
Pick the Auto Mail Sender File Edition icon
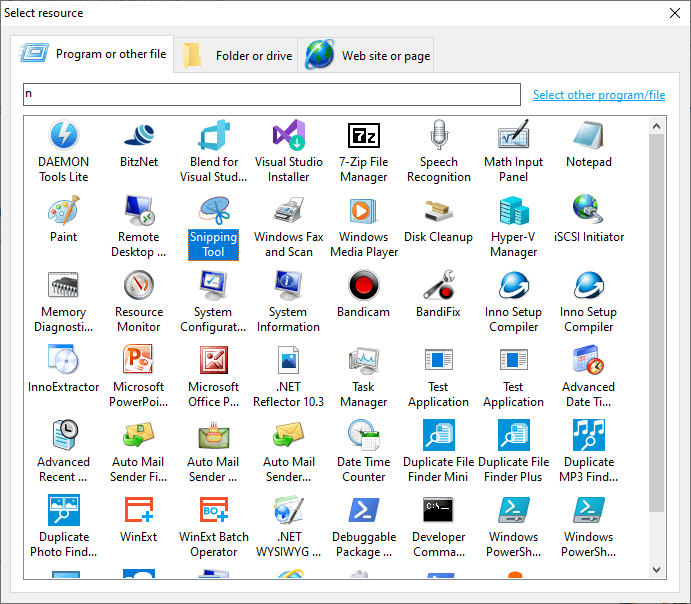(139, 435)
